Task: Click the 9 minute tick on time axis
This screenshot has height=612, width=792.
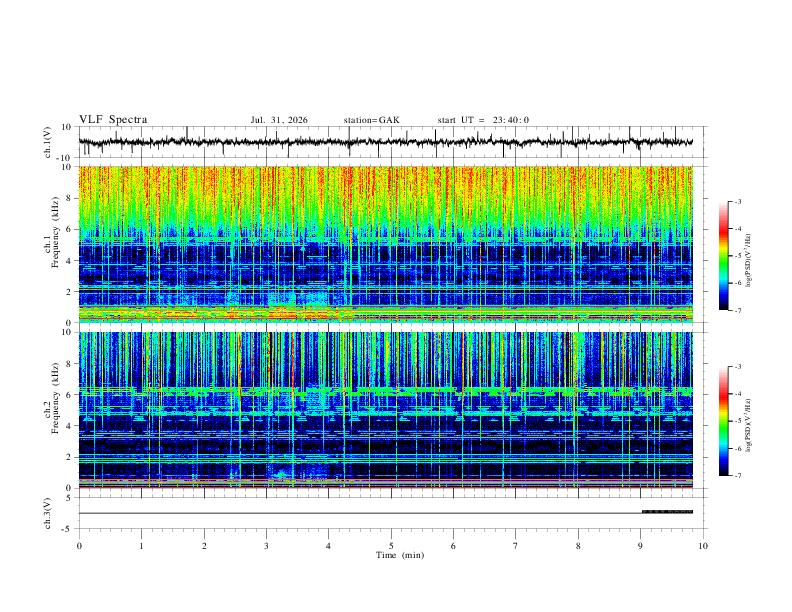Action: 640,546
